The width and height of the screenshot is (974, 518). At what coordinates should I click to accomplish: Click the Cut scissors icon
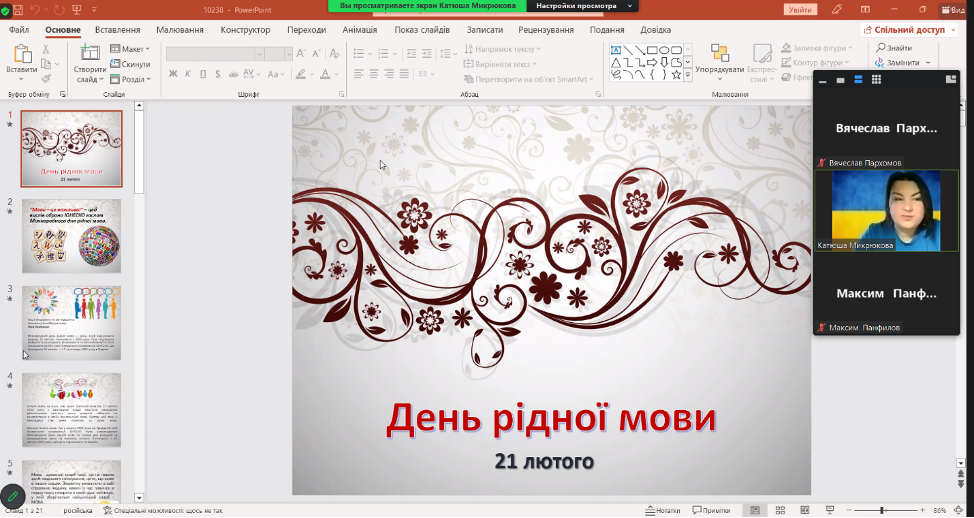pyautogui.click(x=46, y=49)
